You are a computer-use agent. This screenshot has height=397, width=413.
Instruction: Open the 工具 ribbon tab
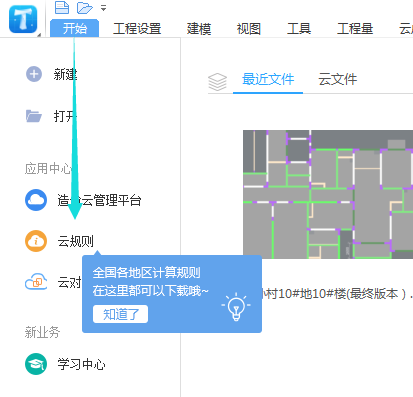click(299, 29)
